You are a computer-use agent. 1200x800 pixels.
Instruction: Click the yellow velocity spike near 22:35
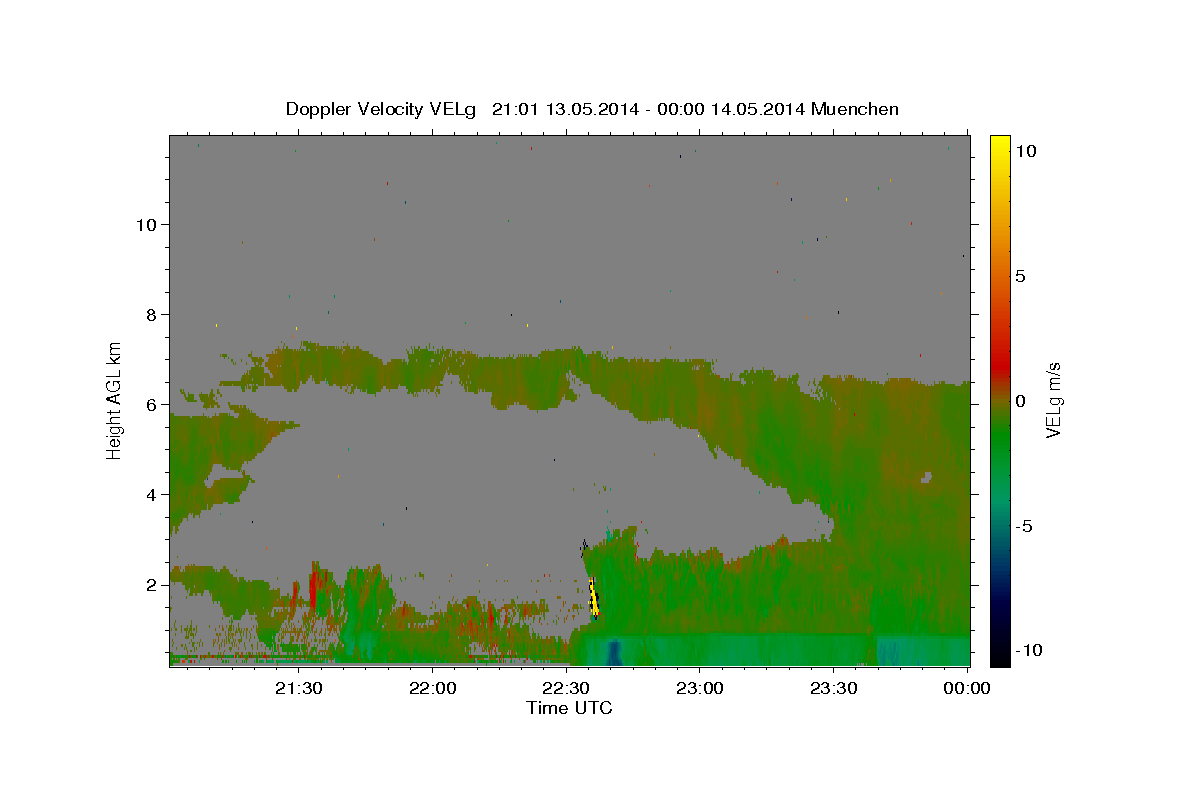click(594, 598)
